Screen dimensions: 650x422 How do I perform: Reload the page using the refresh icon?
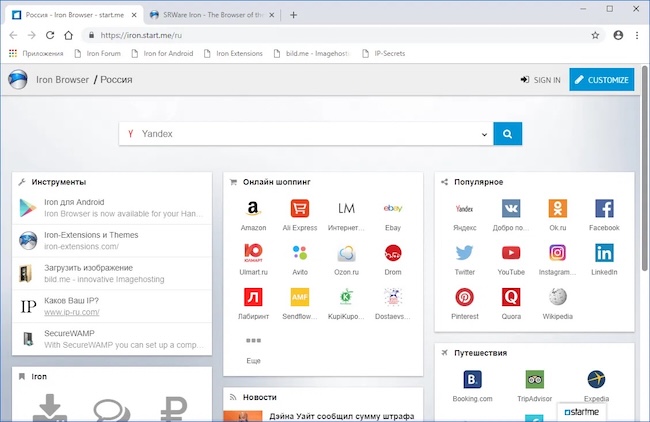point(50,35)
